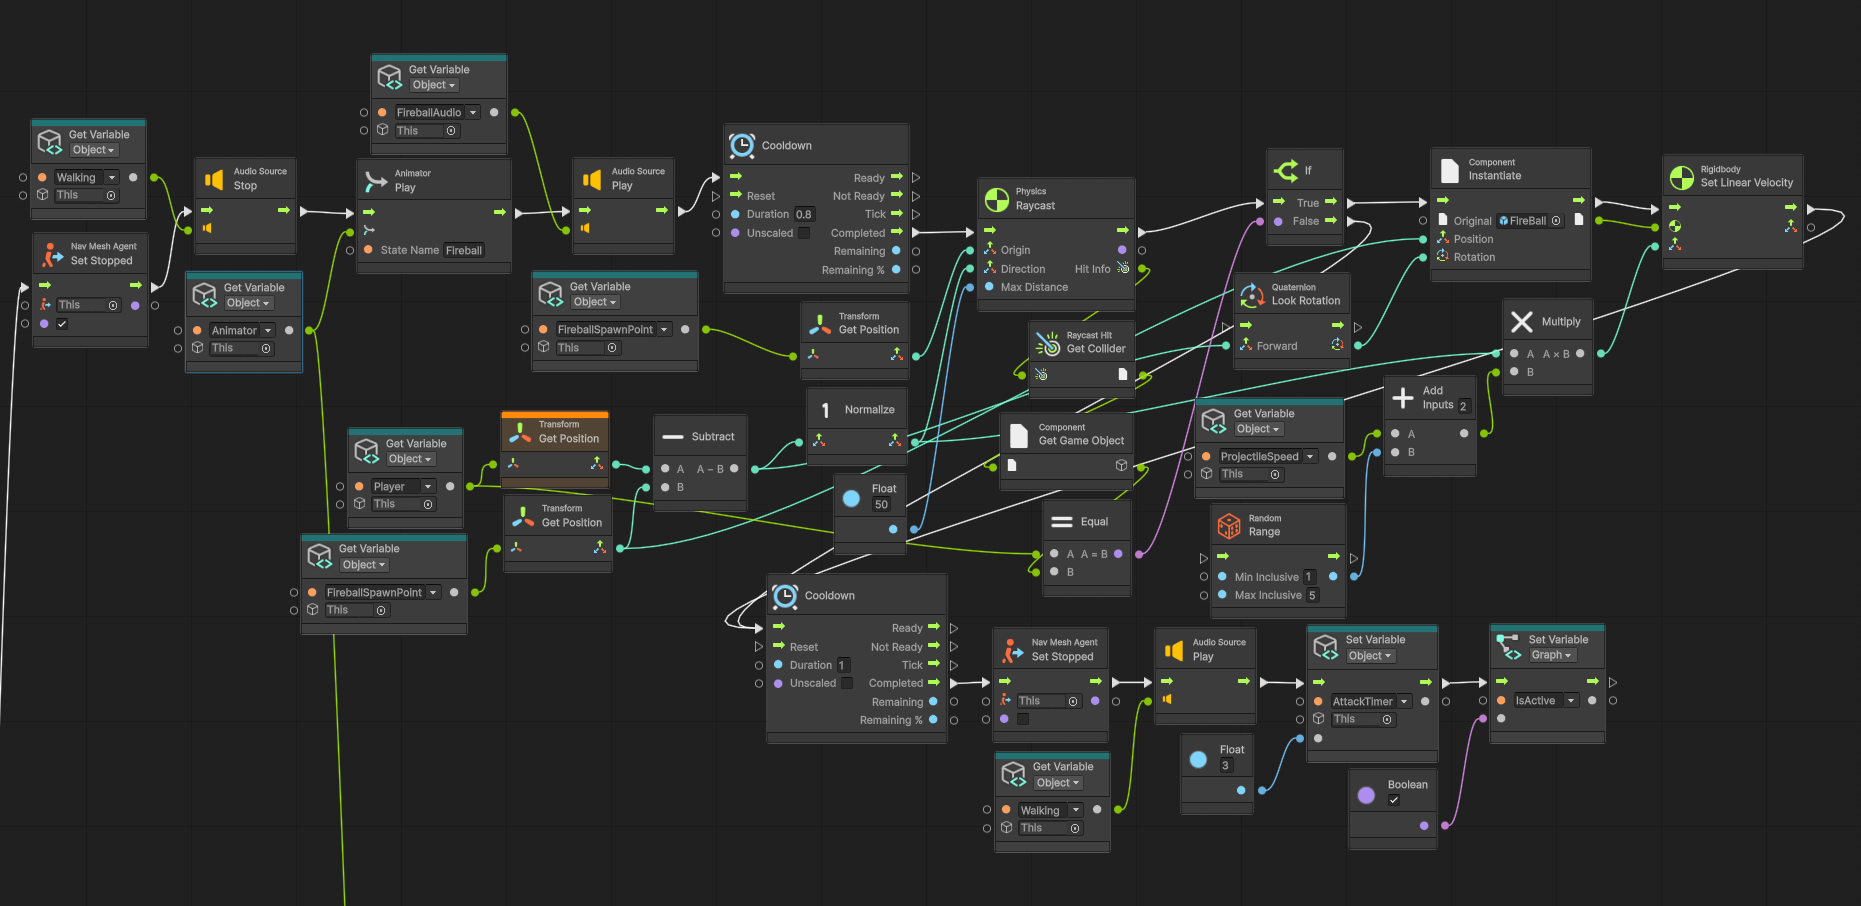Click the Subtract node minus icon
Screen dimensions: 1861x906
pos(673,437)
